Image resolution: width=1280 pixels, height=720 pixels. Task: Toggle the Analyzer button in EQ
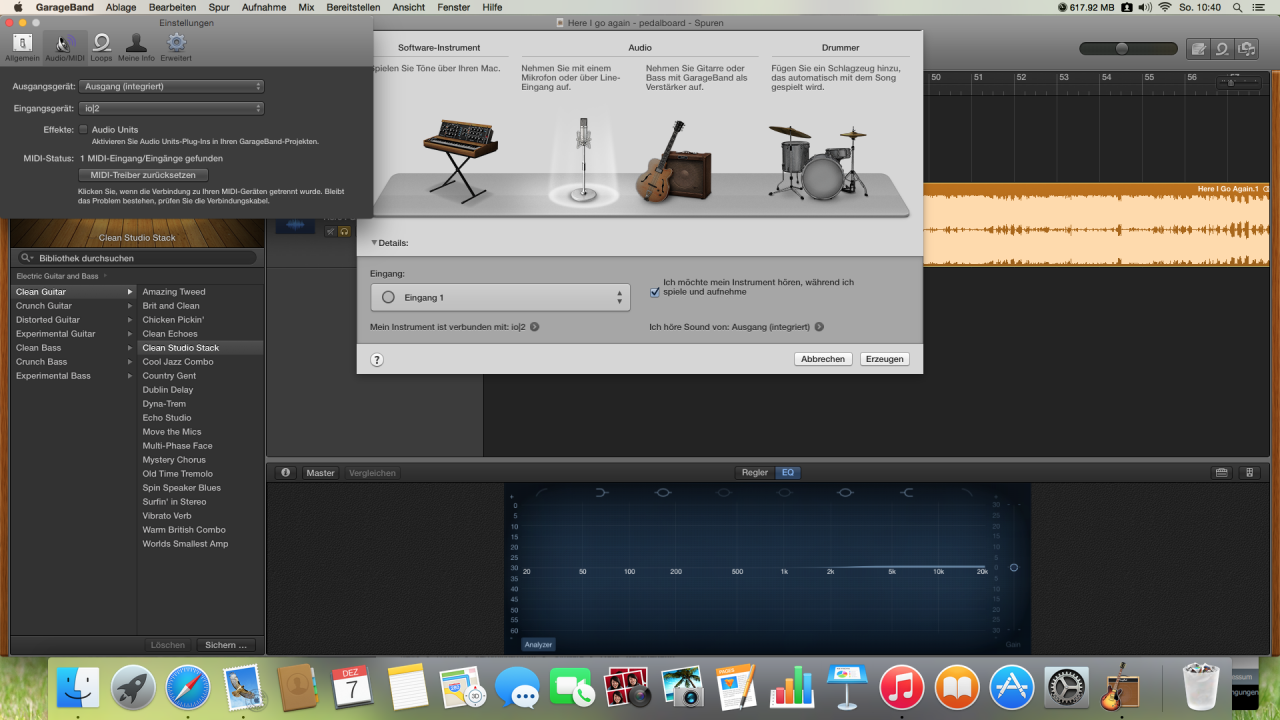pyautogui.click(x=538, y=645)
